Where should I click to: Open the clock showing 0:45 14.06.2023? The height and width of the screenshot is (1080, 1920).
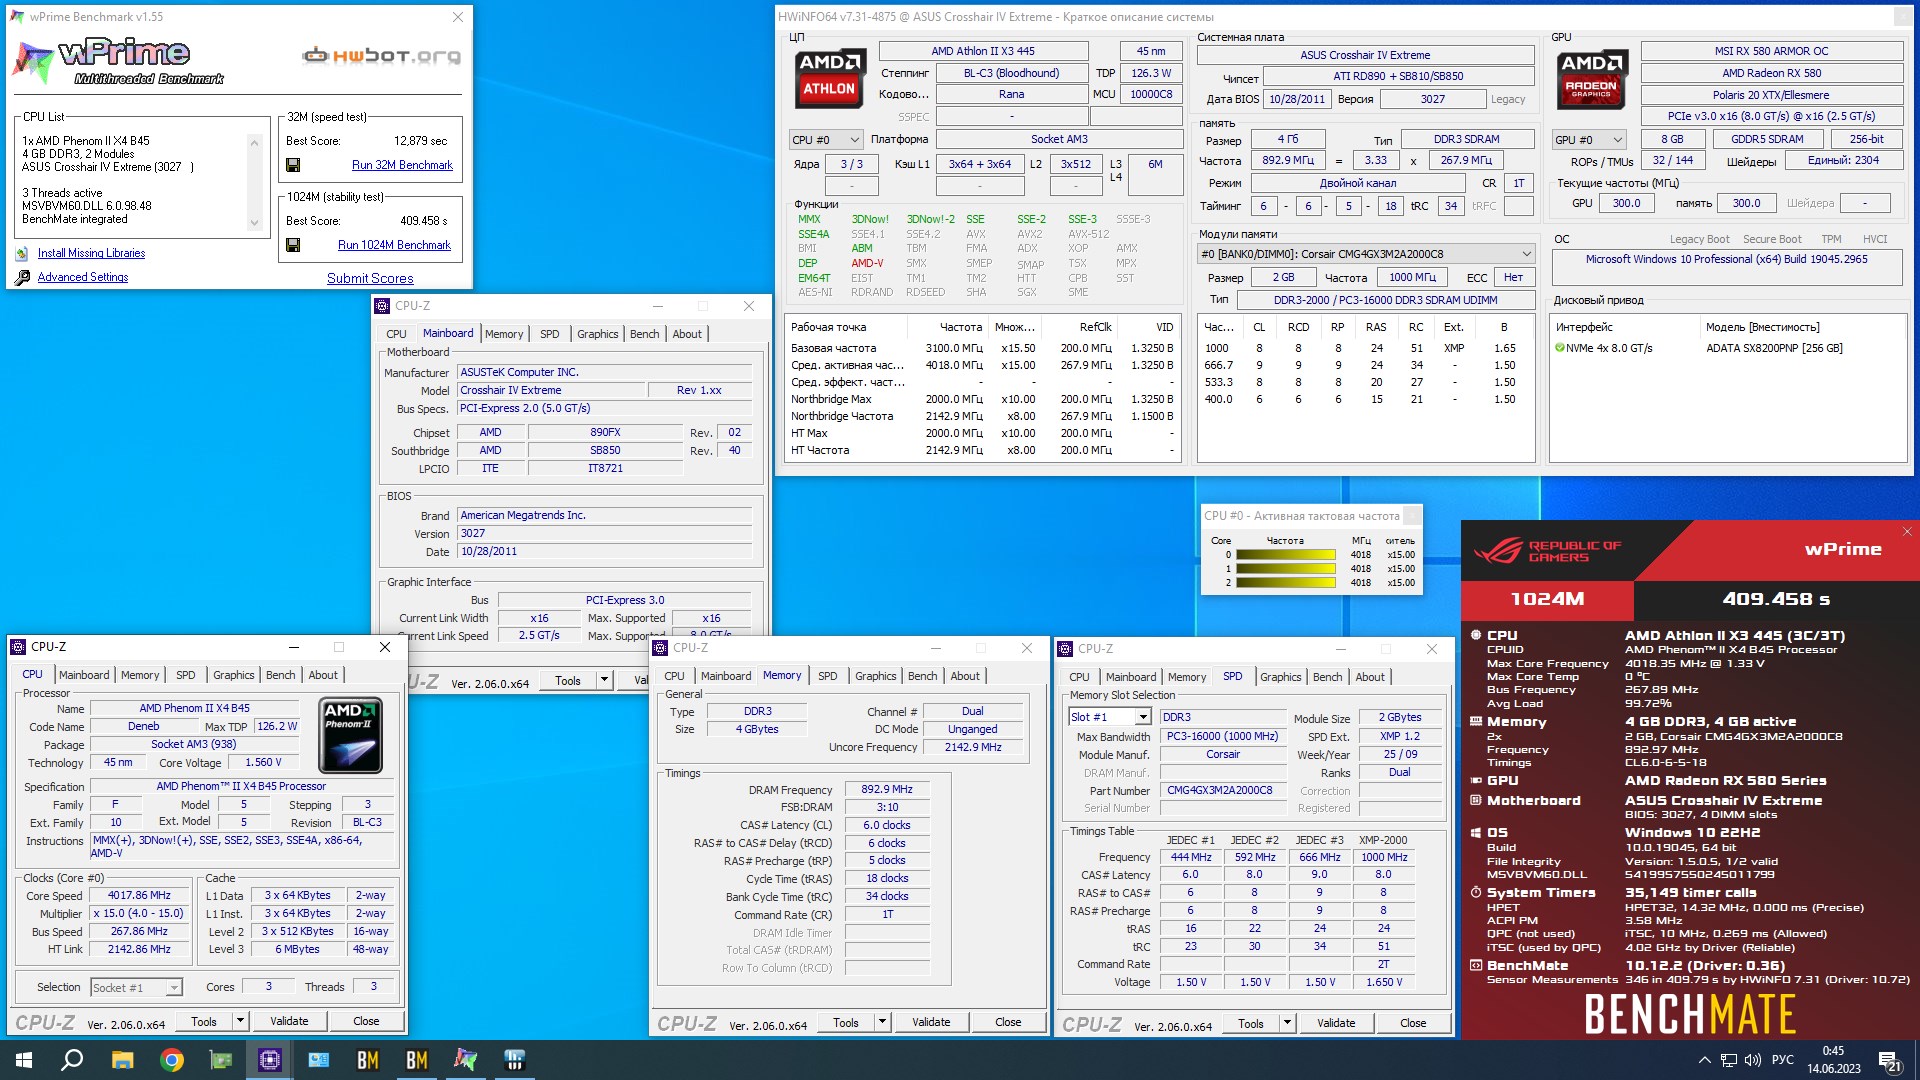pyautogui.click(x=1833, y=1060)
